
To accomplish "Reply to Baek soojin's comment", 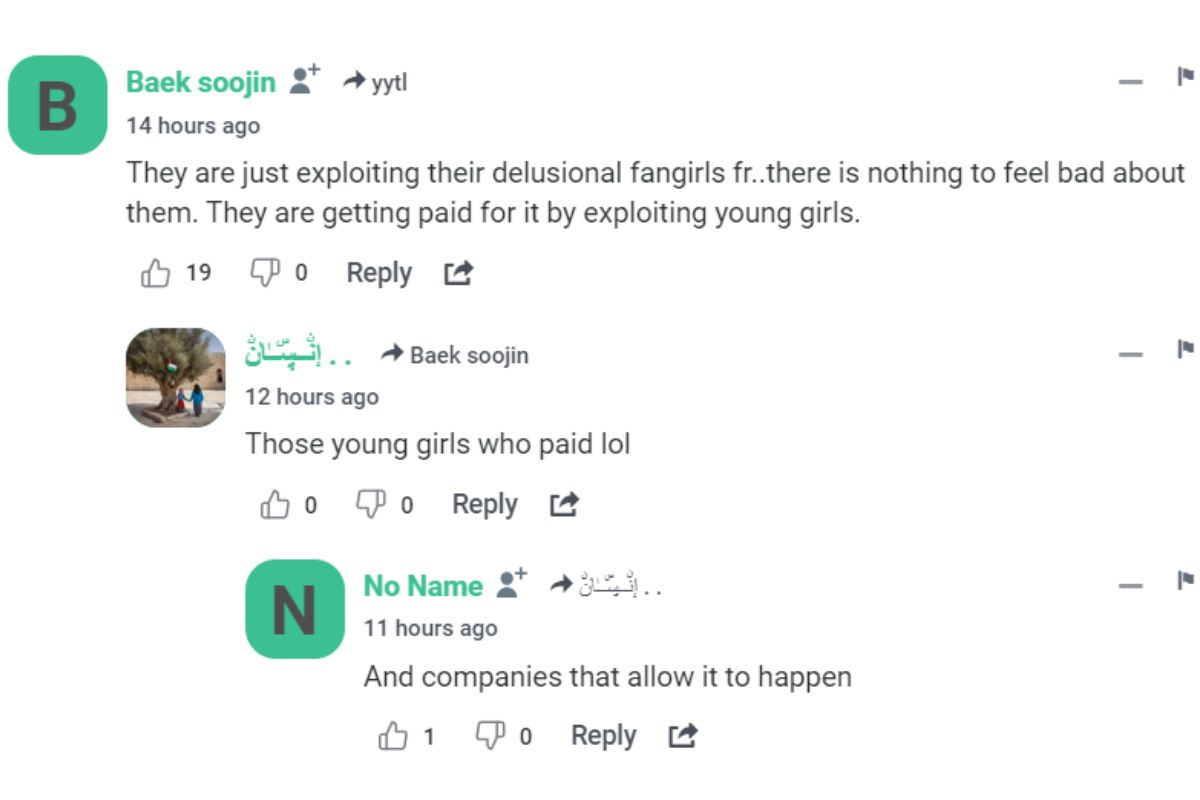I will click(379, 273).
